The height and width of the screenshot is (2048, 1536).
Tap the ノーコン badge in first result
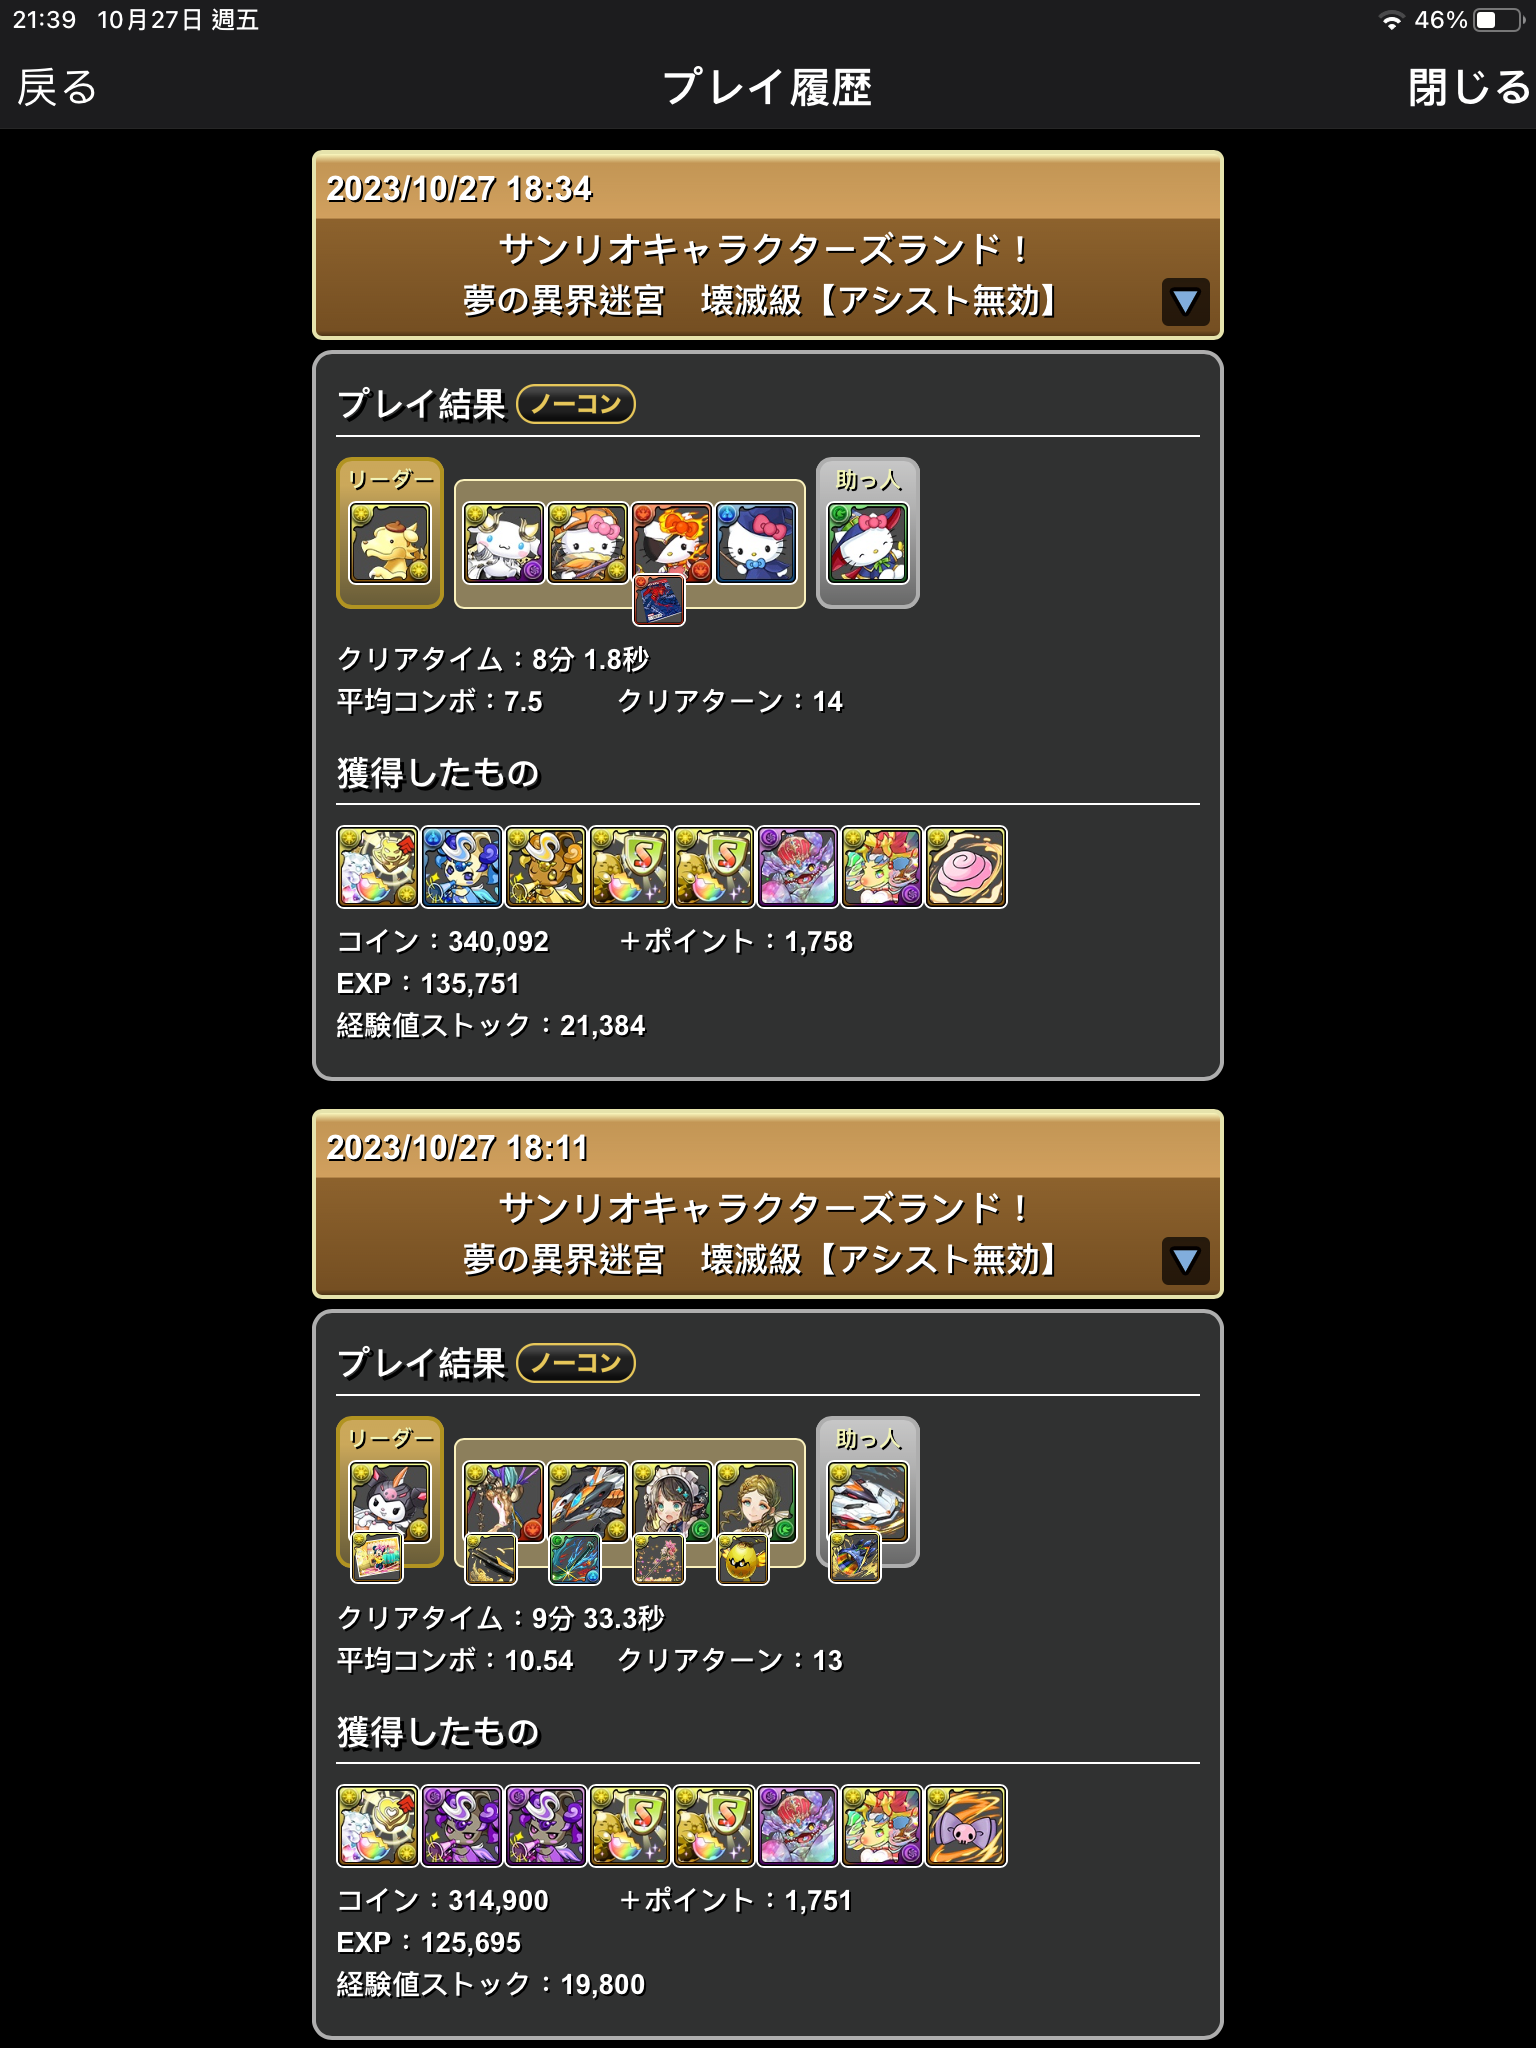pyautogui.click(x=576, y=404)
